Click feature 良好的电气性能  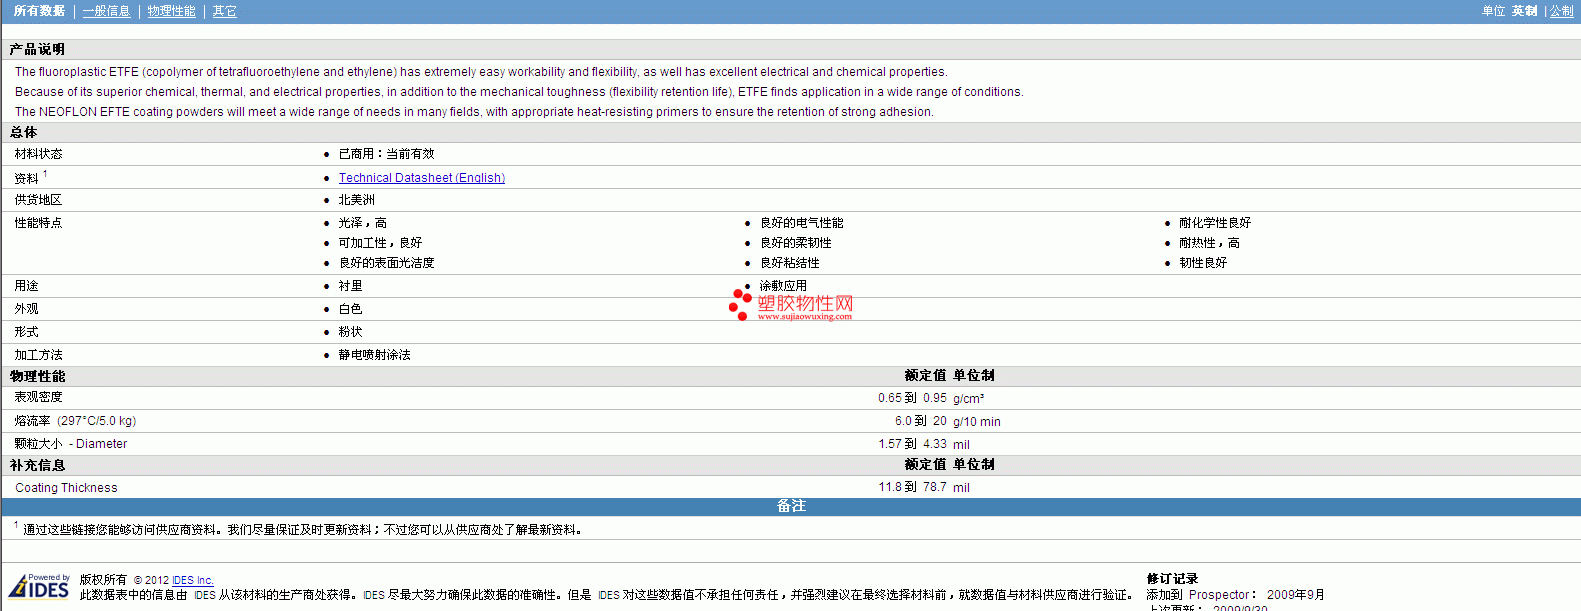coord(801,223)
